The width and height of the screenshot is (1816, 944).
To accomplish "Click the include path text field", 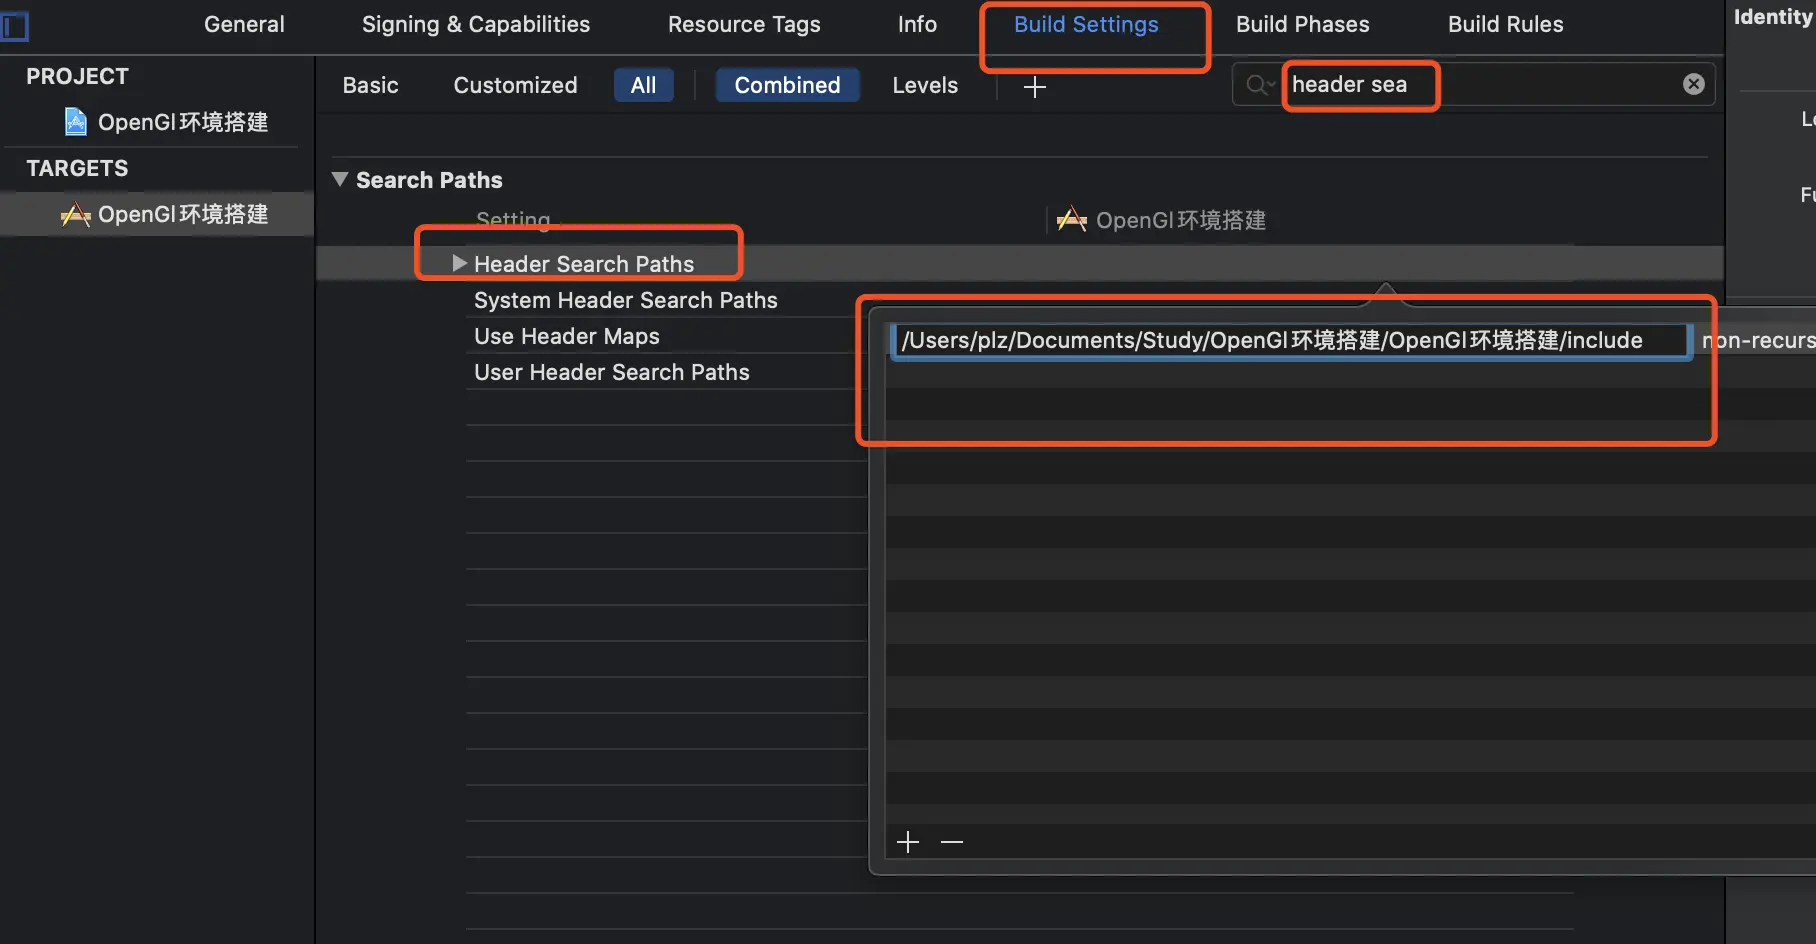I will point(1290,340).
